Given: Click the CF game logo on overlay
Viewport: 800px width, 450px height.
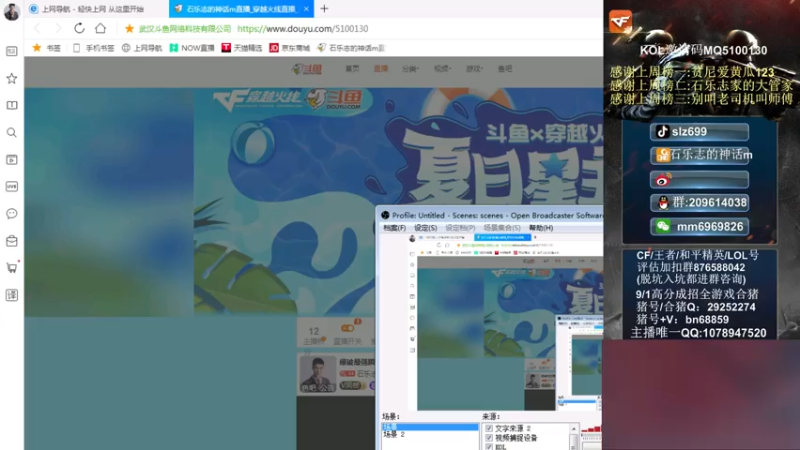Looking at the screenshot, I should click(x=620, y=21).
